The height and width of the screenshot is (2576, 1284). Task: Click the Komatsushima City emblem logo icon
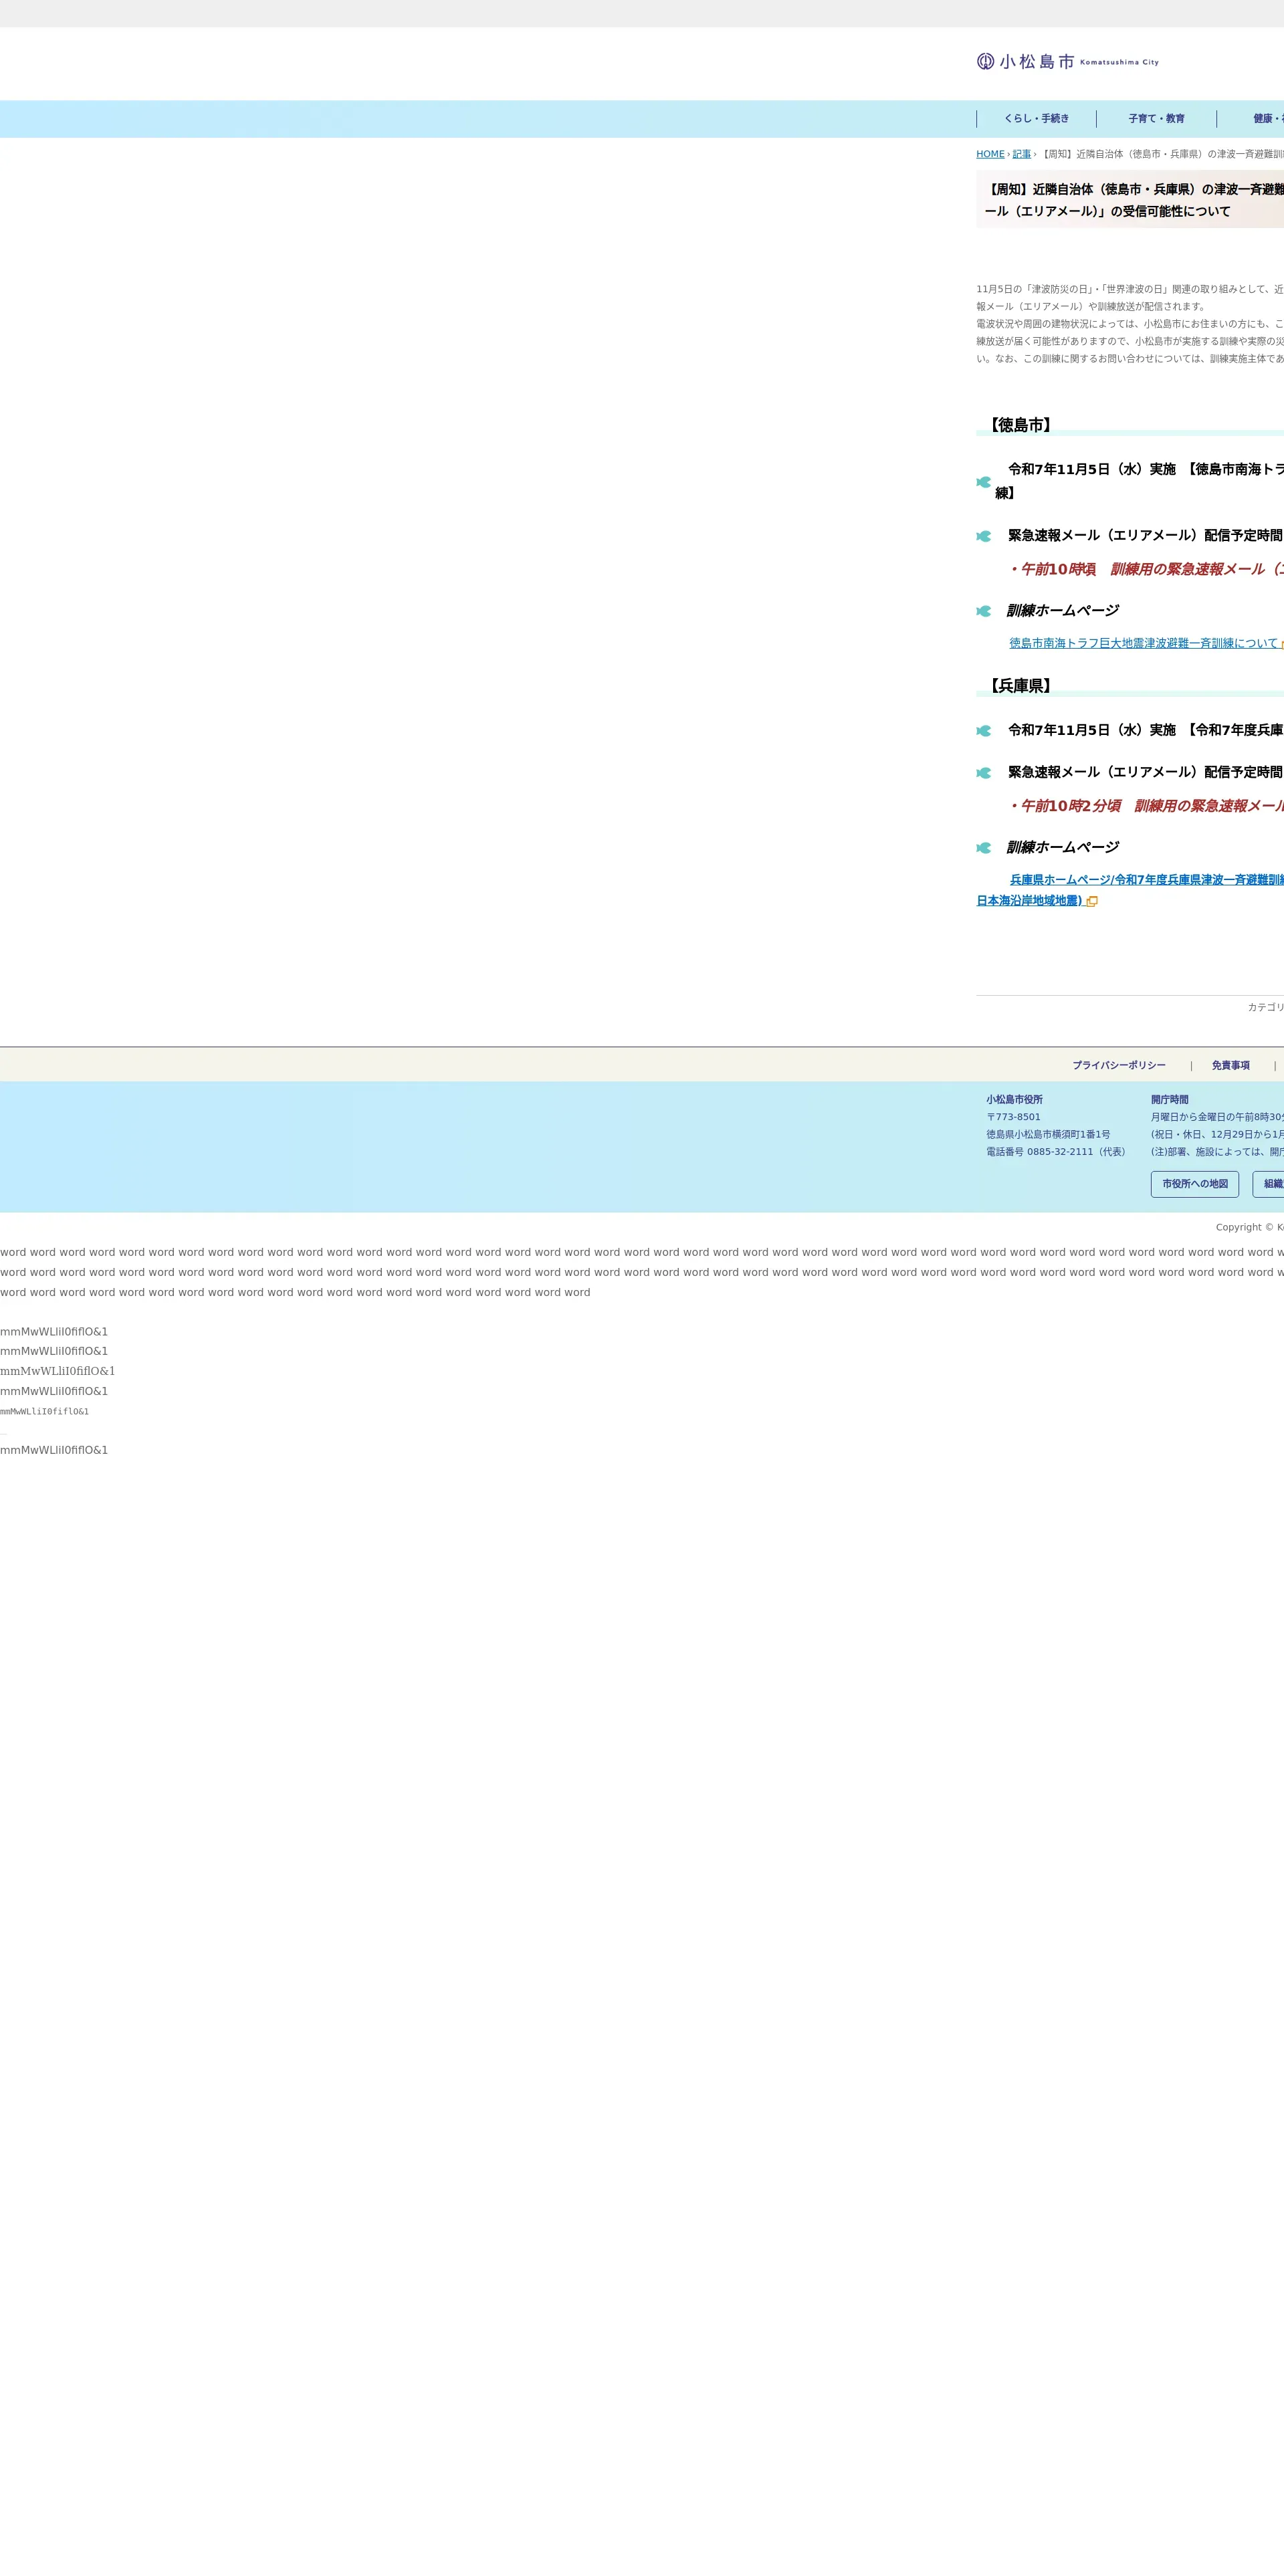click(x=985, y=61)
